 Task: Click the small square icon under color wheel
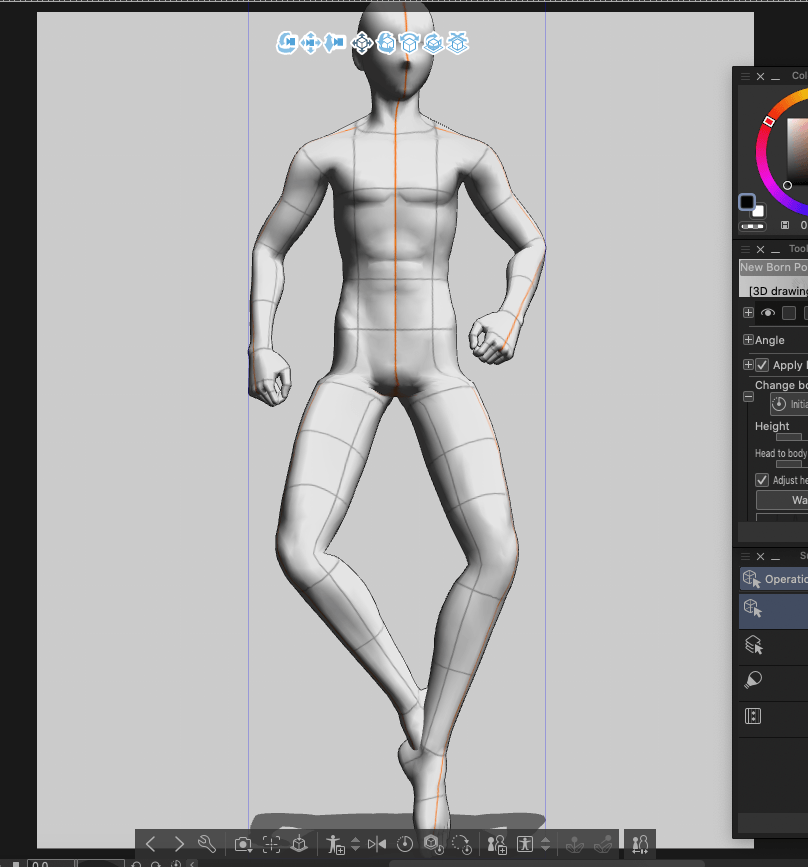point(785,225)
